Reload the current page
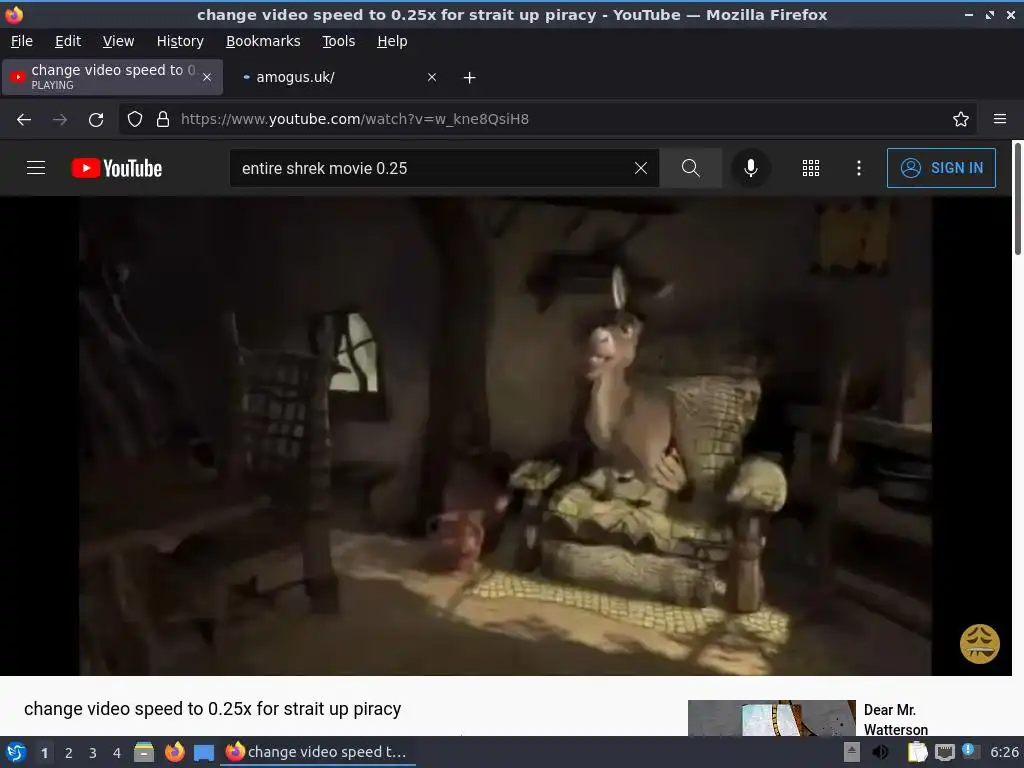This screenshot has height=768, width=1024. (96, 120)
